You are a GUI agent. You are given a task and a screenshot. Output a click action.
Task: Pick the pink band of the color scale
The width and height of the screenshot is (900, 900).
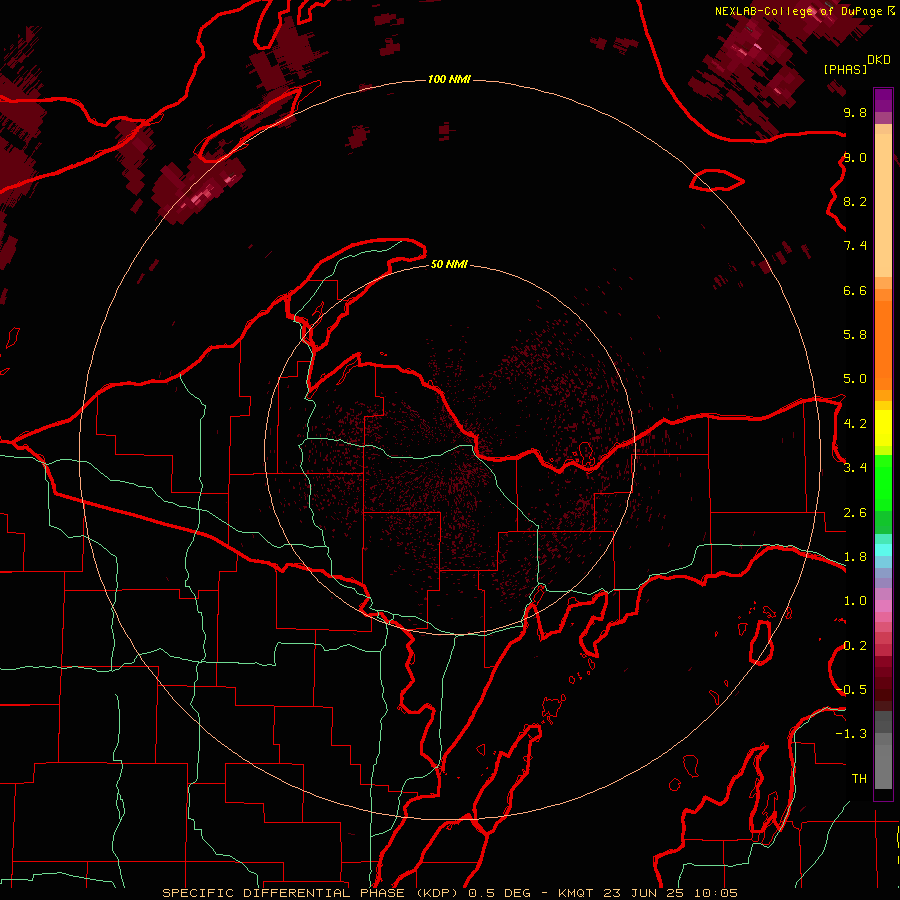[x=883, y=606]
